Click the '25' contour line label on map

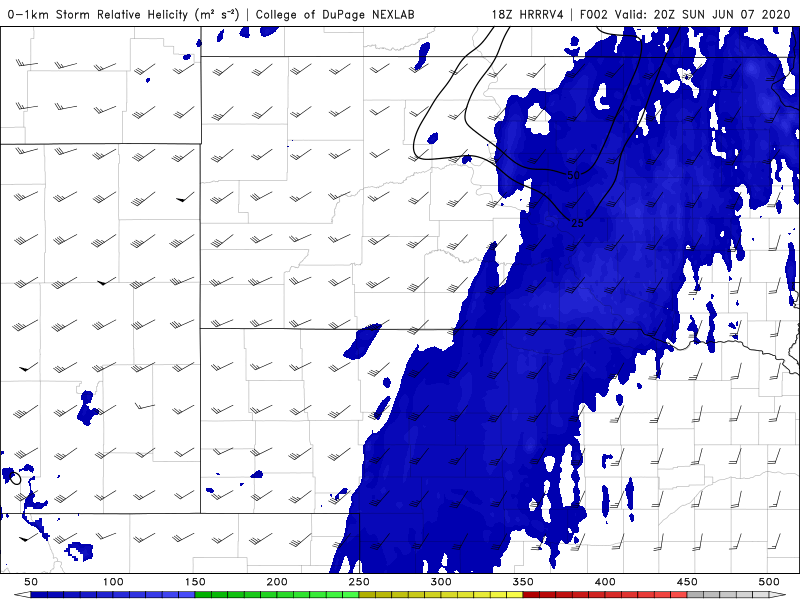(577, 223)
